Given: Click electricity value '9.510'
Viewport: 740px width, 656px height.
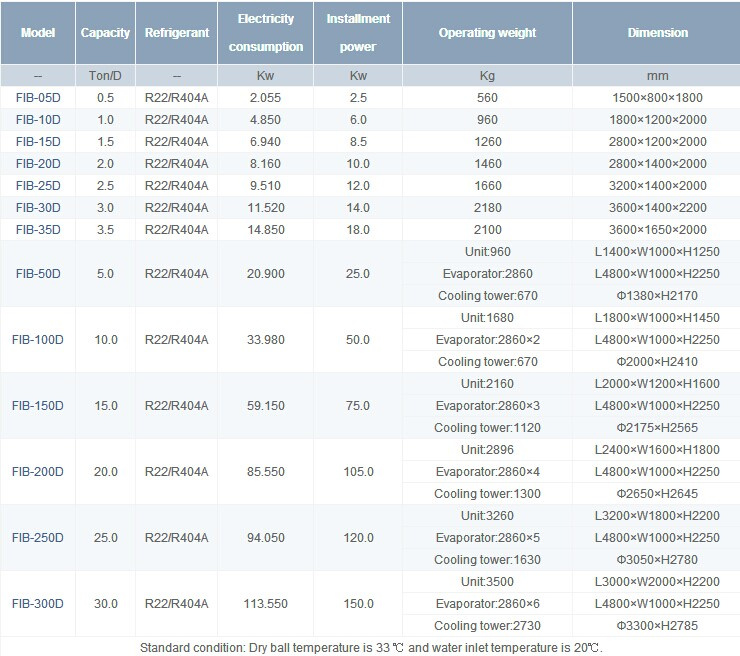Looking at the screenshot, I should [x=265, y=185].
